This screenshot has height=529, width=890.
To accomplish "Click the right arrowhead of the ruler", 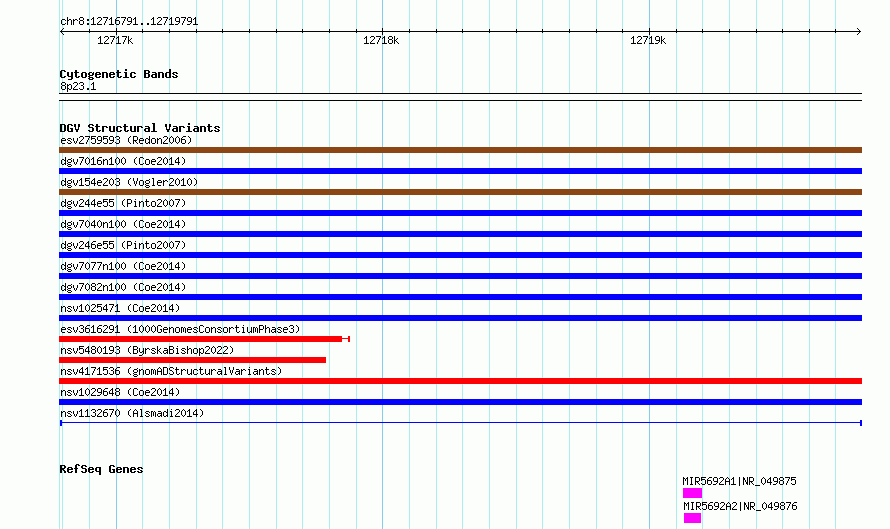I will pyautogui.click(x=859, y=32).
